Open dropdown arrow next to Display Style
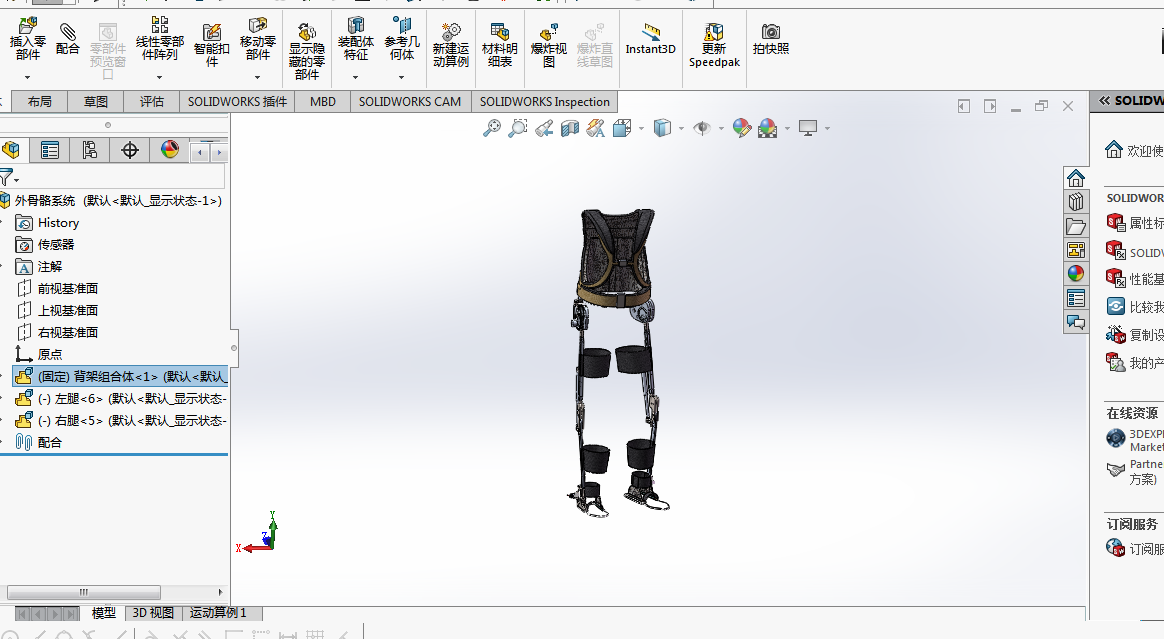This screenshot has height=639, width=1164. [681, 129]
